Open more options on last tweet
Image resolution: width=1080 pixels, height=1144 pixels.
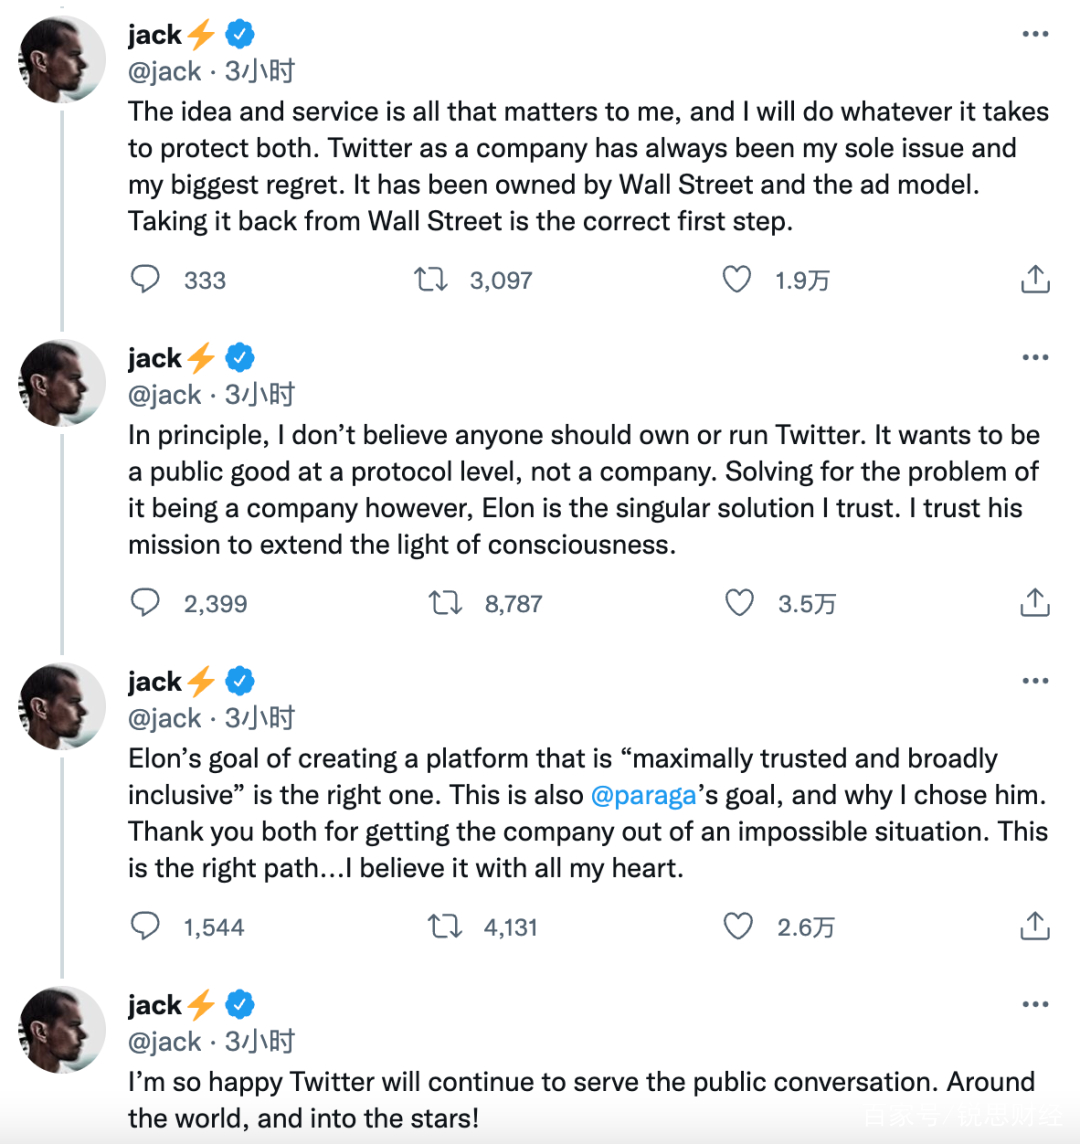click(1035, 1005)
